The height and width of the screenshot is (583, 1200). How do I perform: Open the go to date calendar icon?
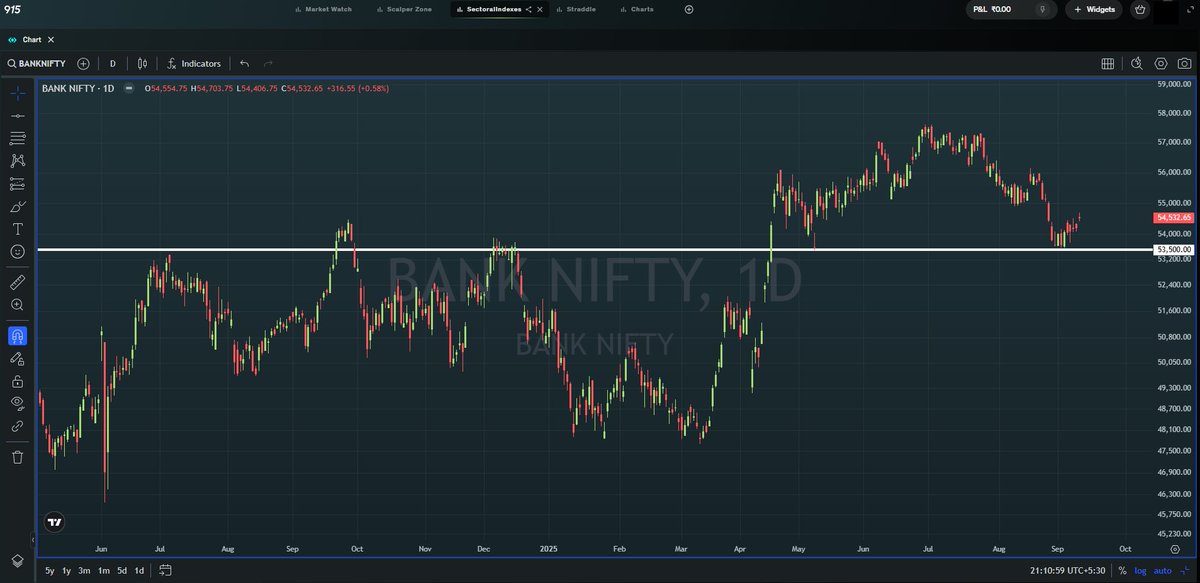coord(166,570)
